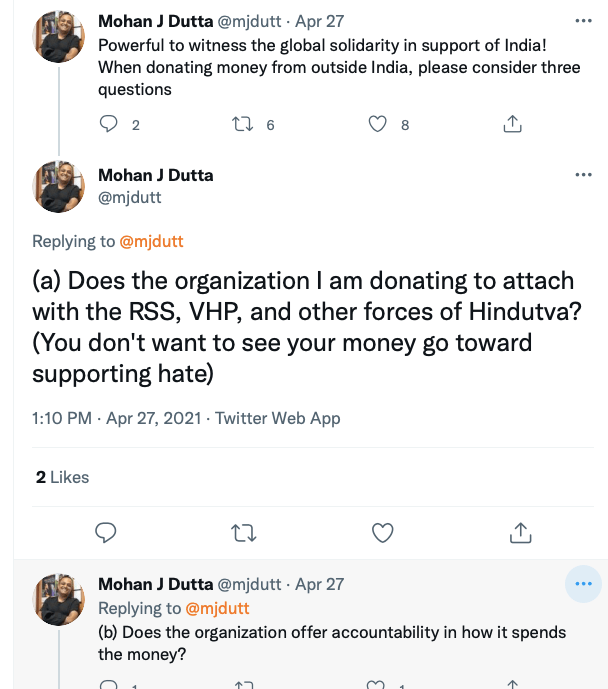Open Mohan J Dutta name on main tweet
The width and height of the screenshot is (608, 689).
(155, 175)
